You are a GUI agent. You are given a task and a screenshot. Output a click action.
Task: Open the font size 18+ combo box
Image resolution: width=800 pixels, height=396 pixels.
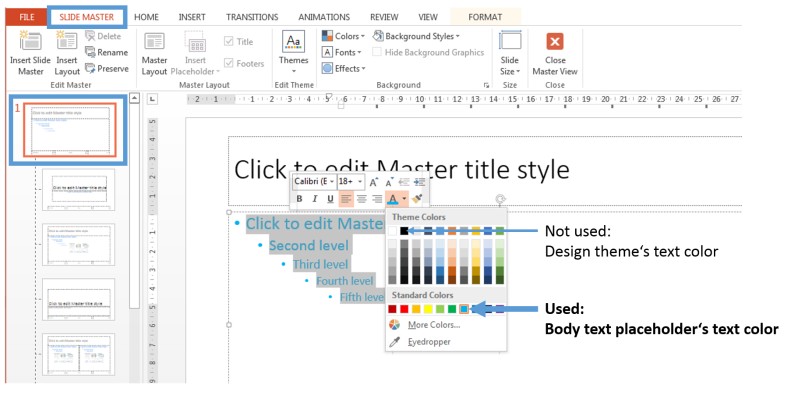351,182
